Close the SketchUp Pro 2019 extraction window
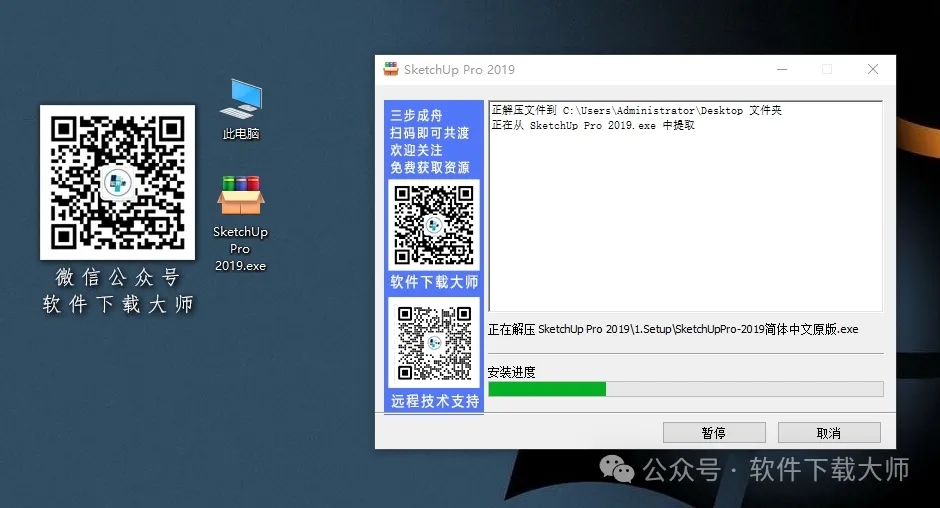 pos(873,70)
